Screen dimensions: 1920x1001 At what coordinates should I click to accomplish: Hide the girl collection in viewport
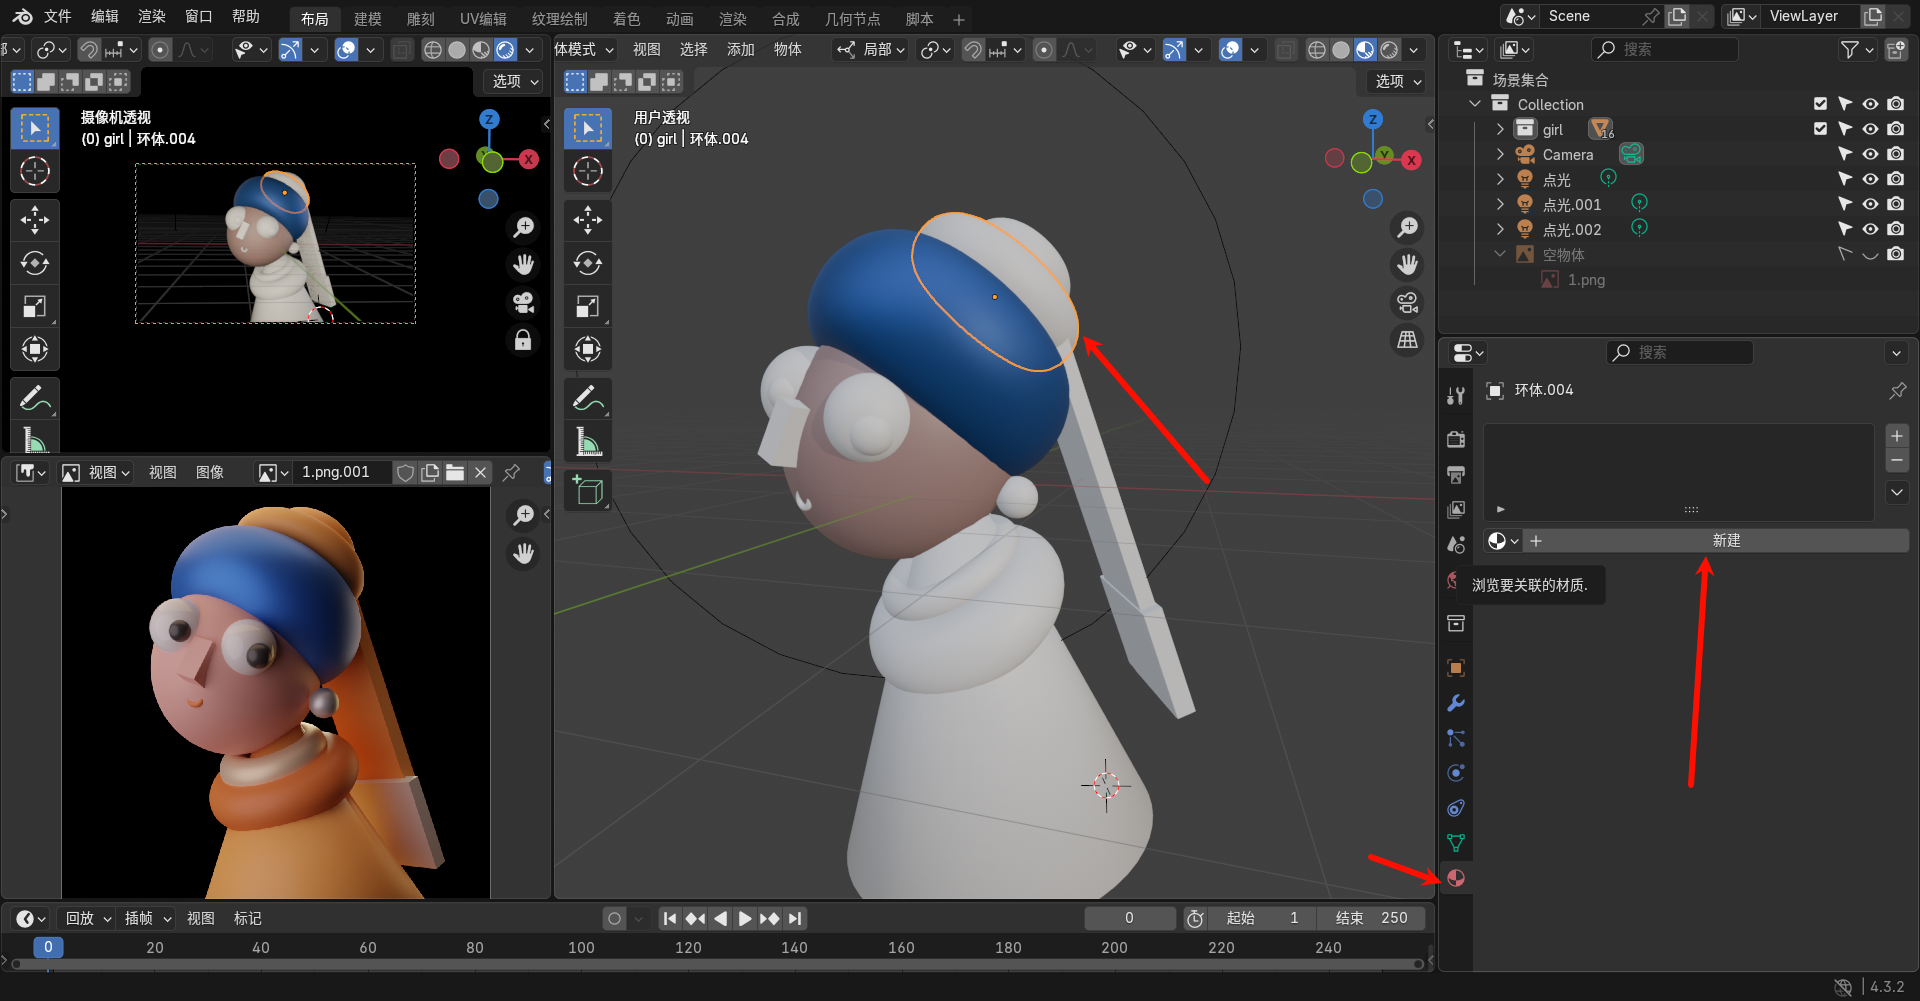click(x=1870, y=129)
